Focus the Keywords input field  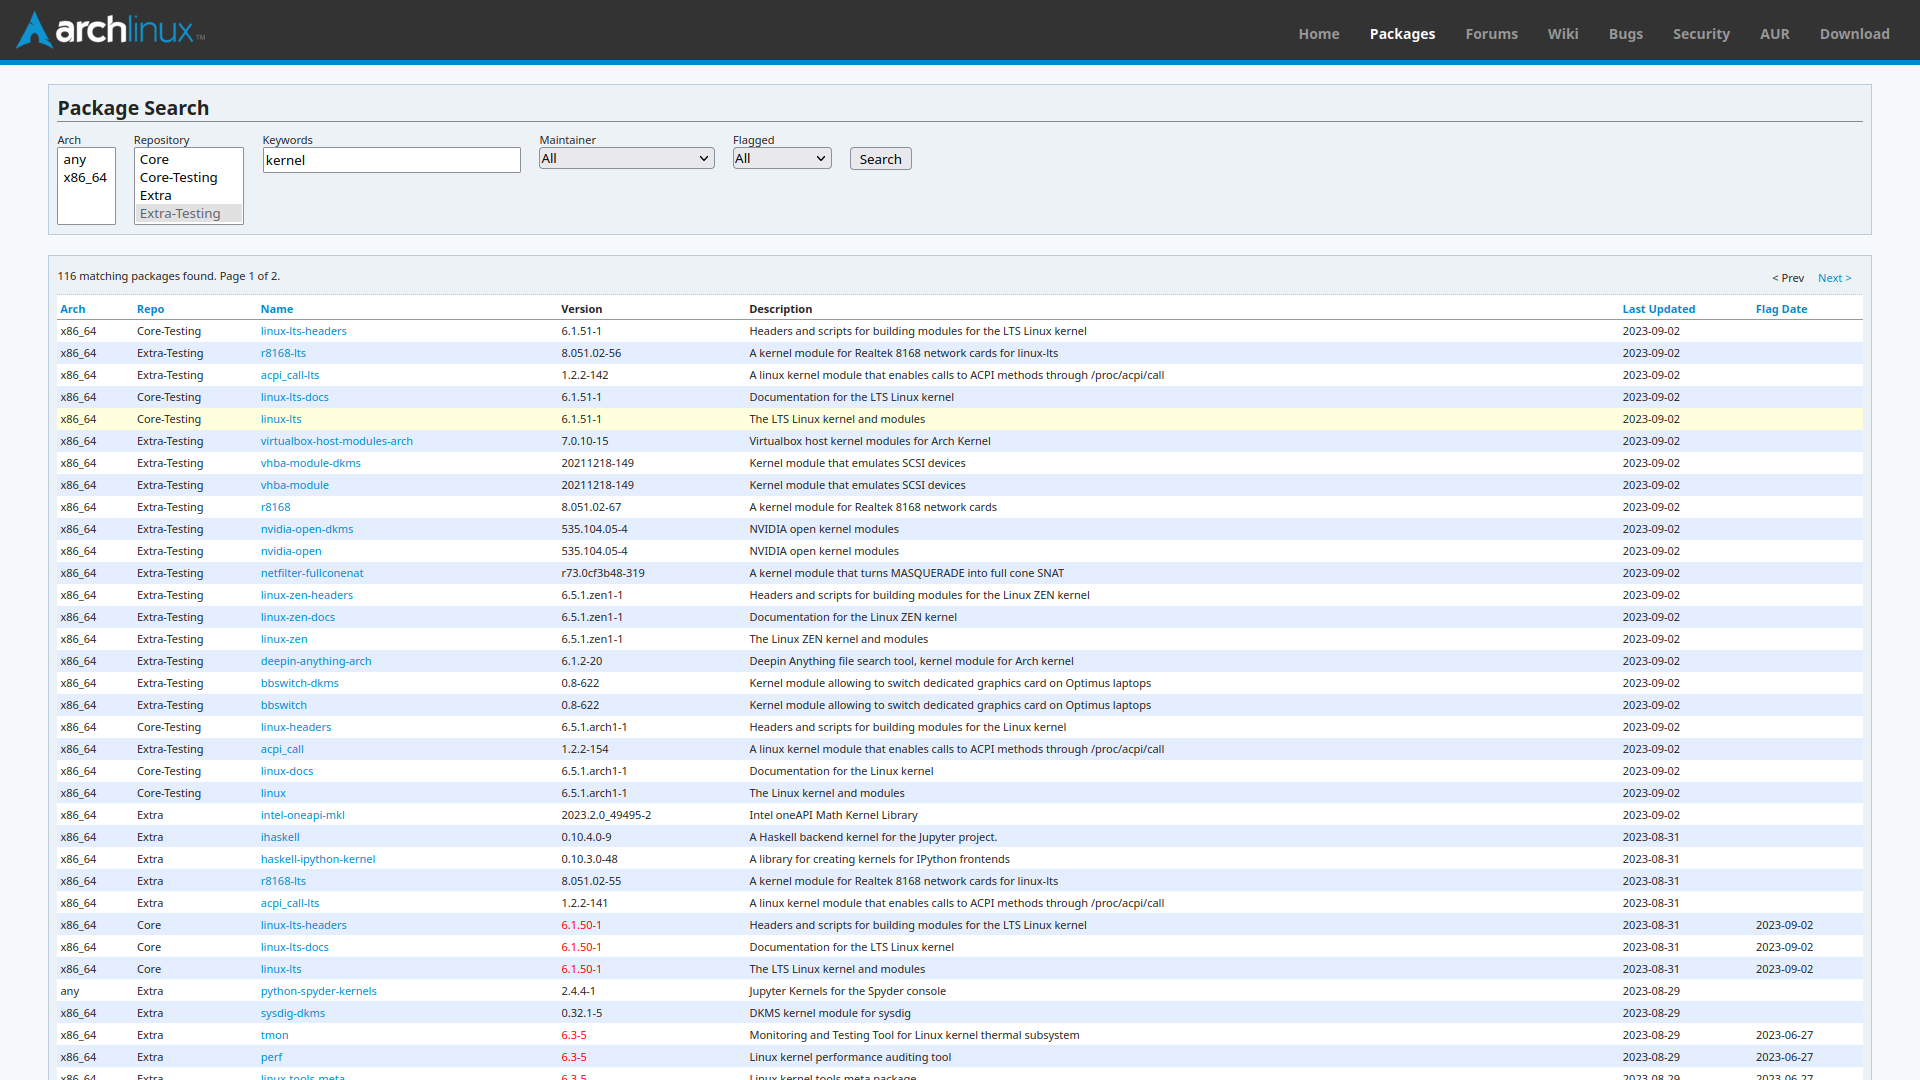point(391,160)
